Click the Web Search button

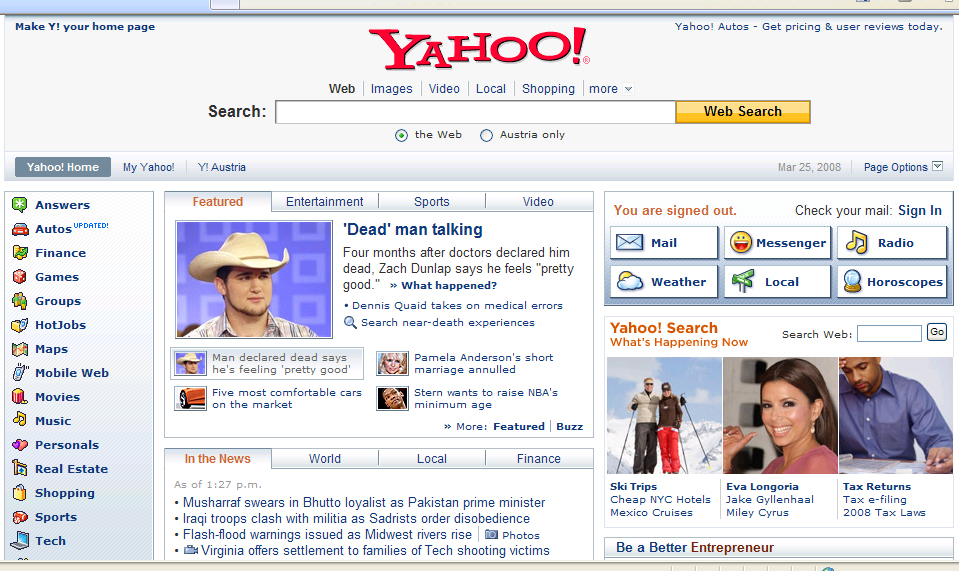click(x=742, y=112)
